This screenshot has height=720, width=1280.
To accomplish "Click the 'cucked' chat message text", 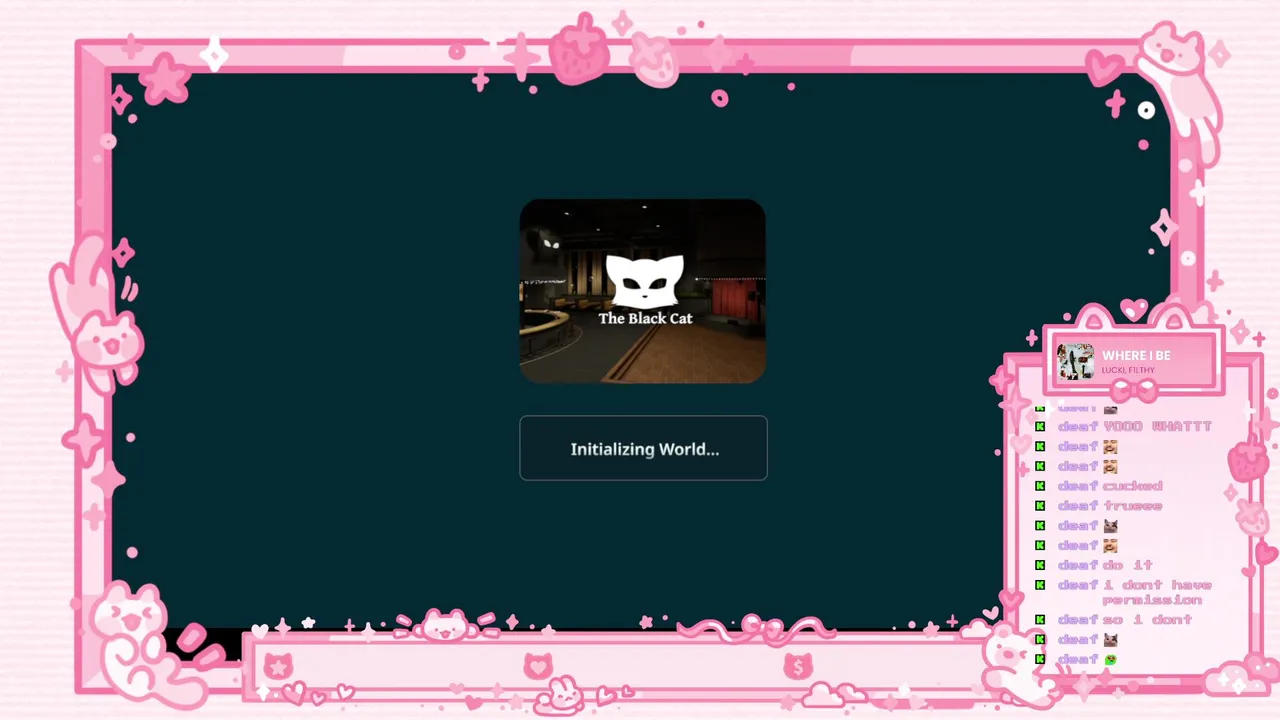I will (x=1133, y=486).
